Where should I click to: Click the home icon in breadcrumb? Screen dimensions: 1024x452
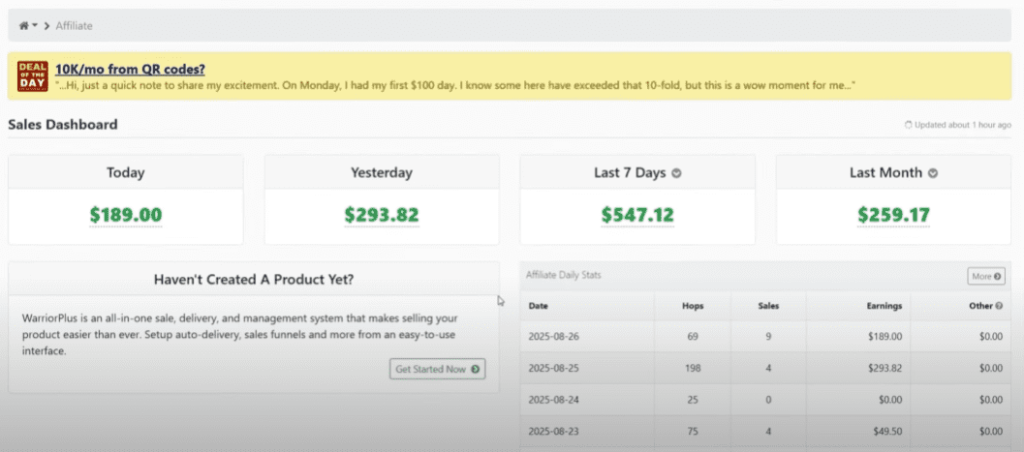point(24,25)
